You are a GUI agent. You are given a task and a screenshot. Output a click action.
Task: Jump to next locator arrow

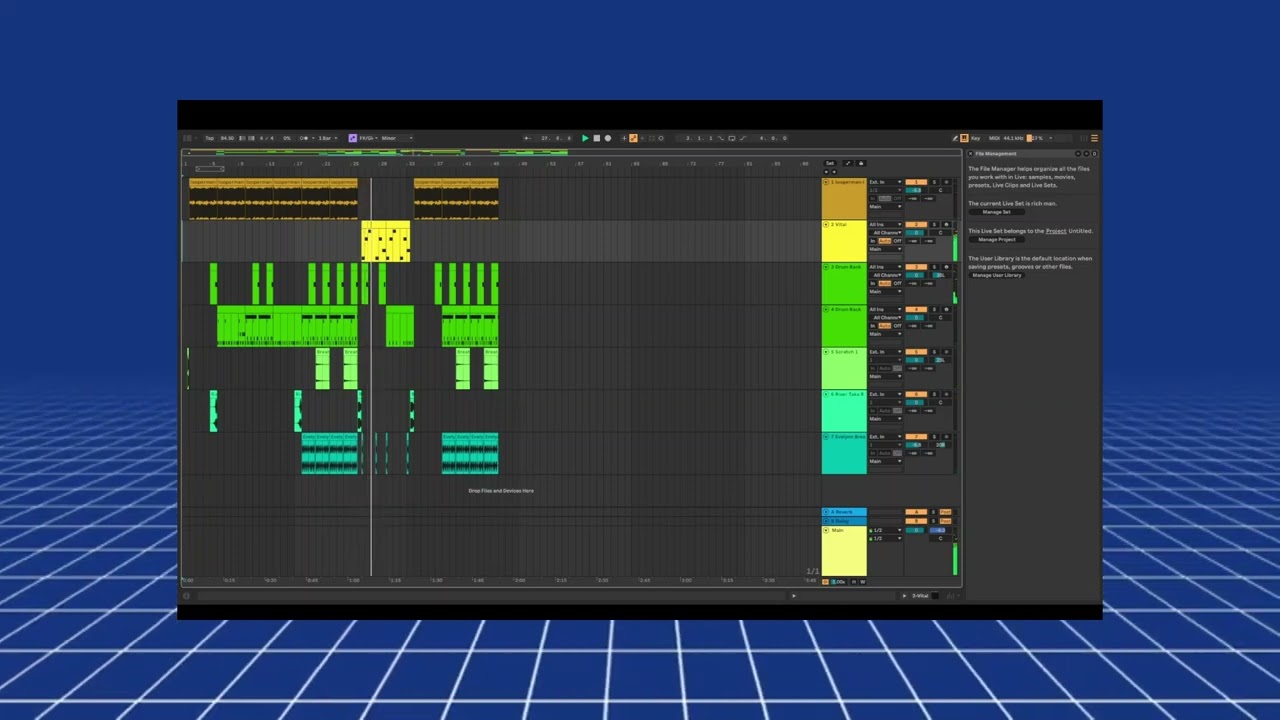point(834,172)
